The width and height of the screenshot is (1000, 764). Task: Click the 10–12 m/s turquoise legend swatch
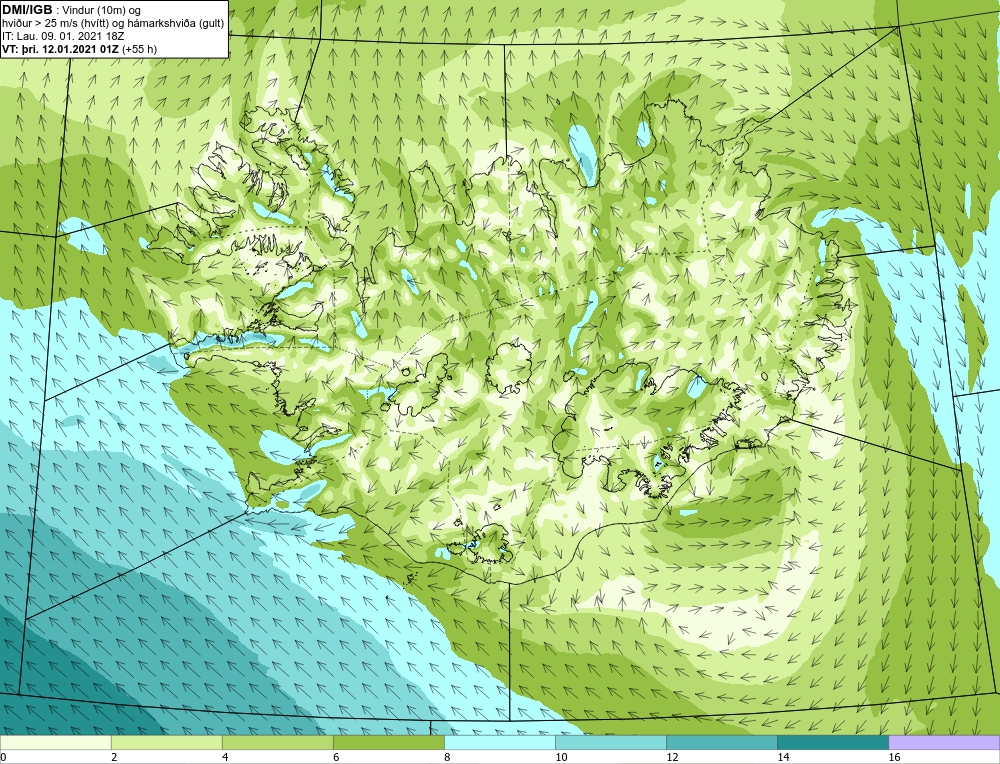(x=611, y=742)
